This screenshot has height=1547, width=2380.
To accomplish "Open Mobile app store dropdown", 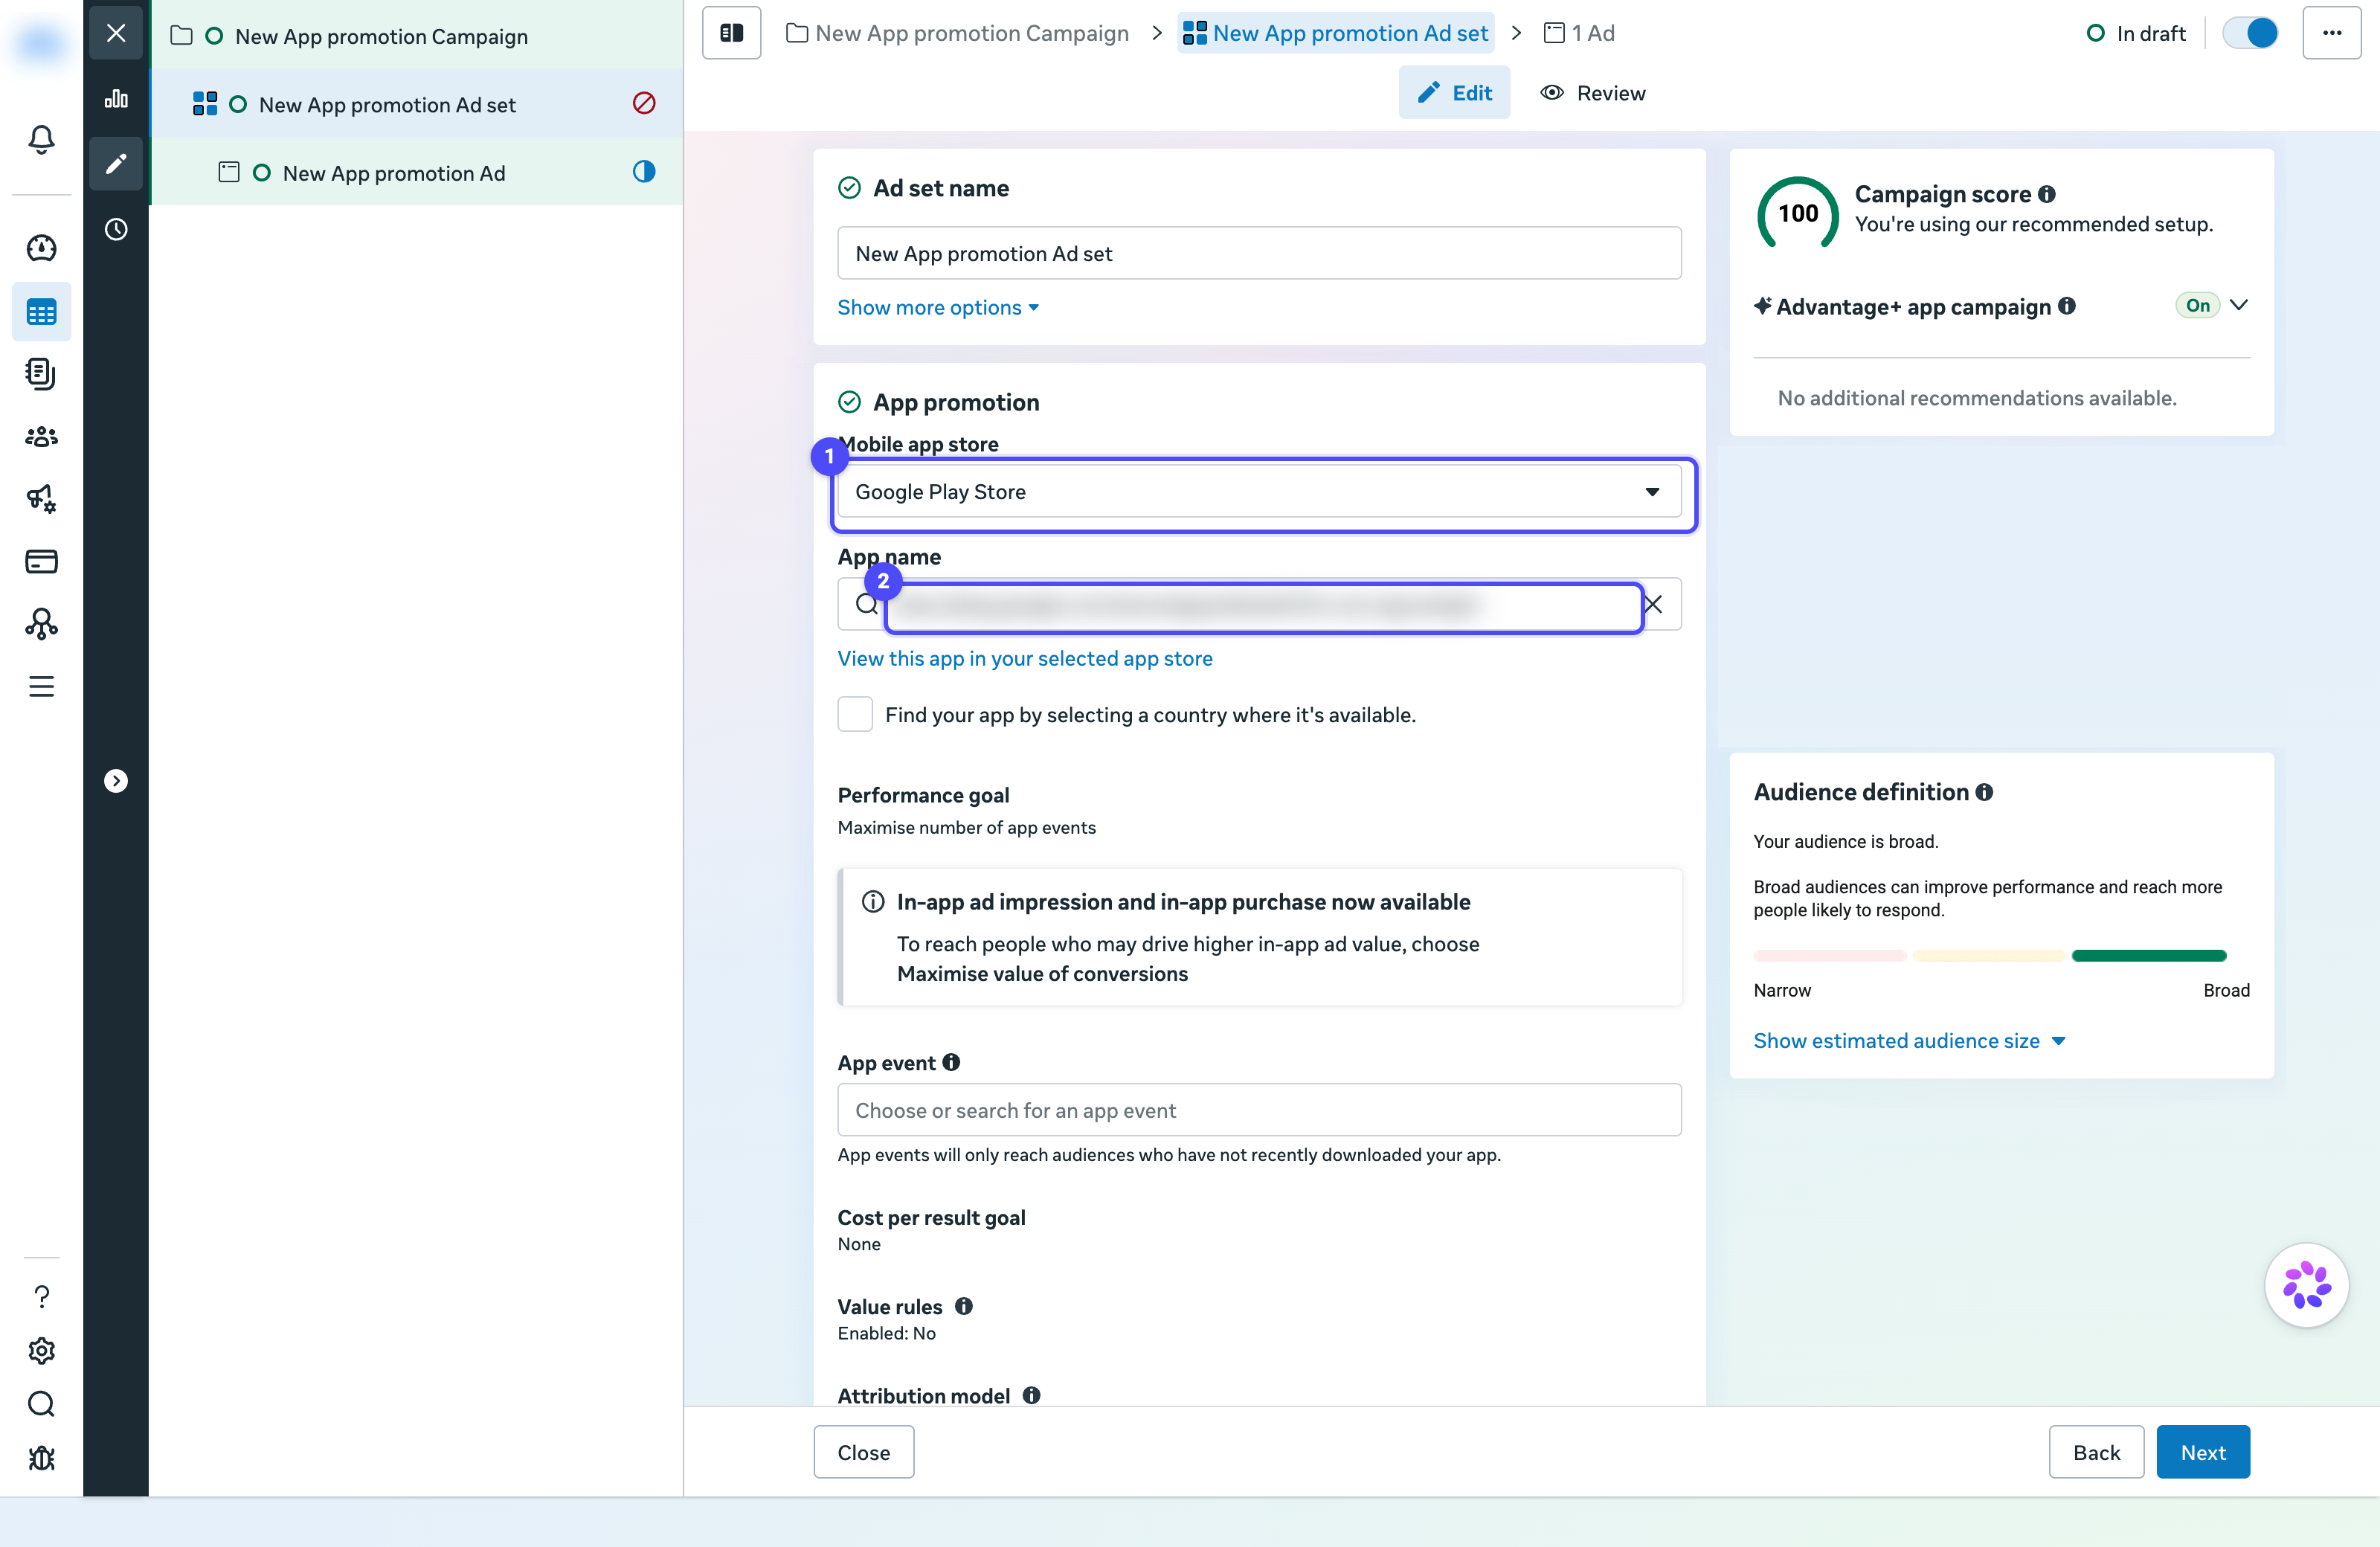I will click(1259, 492).
